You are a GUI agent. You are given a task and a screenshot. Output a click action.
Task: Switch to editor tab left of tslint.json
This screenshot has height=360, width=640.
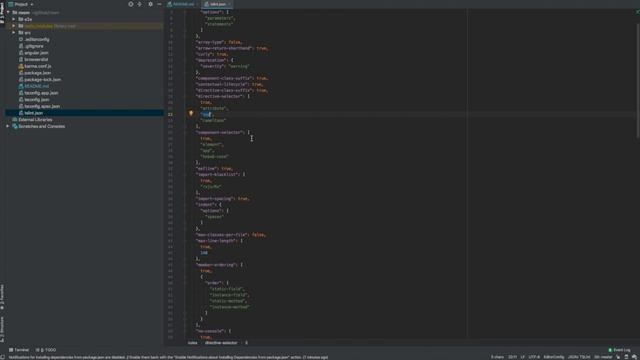pyautogui.click(x=183, y=4)
